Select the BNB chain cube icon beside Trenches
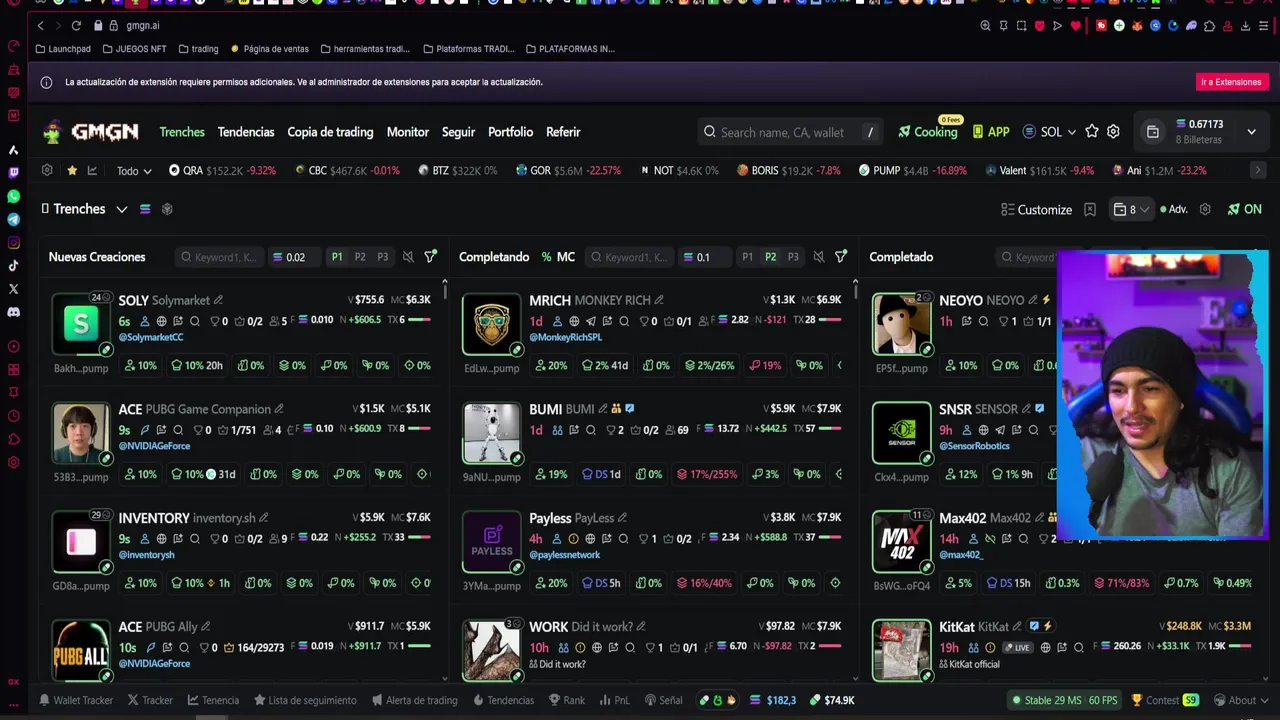The height and width of the screenshot is (720, 1280). coord(167,209)
